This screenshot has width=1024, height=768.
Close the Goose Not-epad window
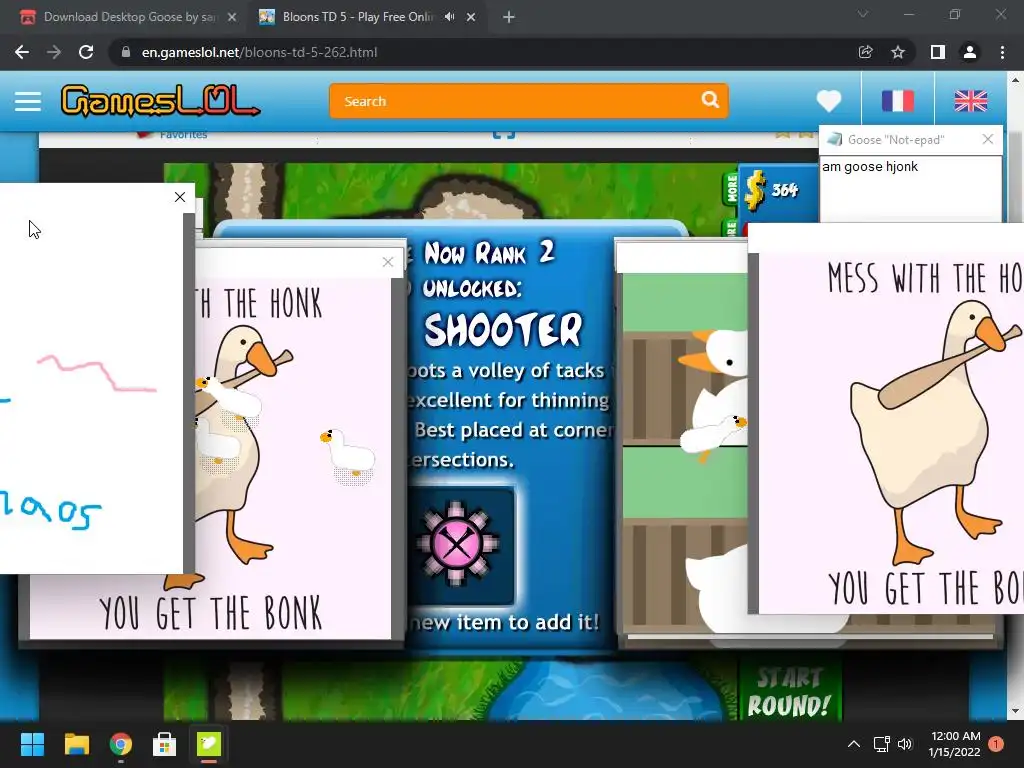coord(987,139)
